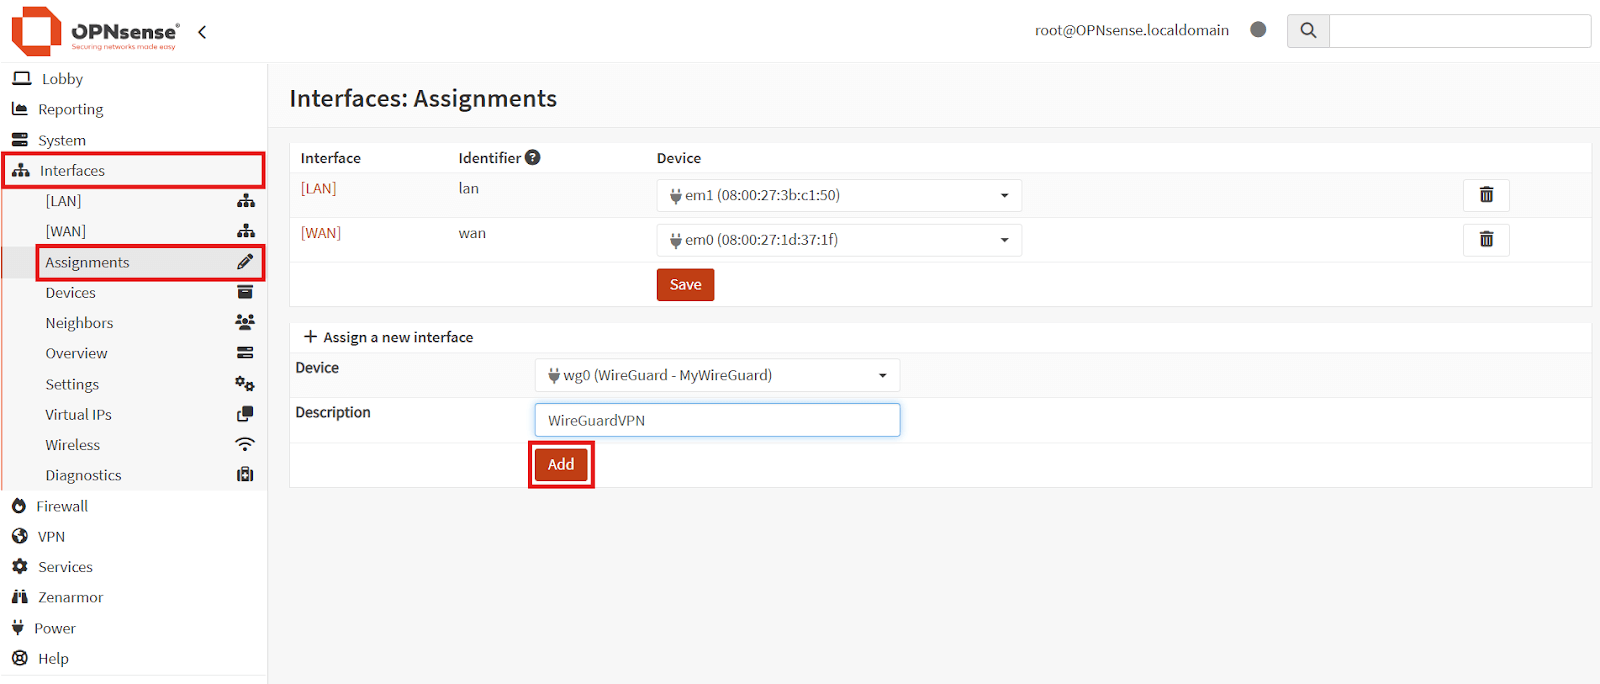The height and width of the screenshot is (684, 1600).
Task: Open the VPN menu in the sidebar
Action: [x=51, y=537]
